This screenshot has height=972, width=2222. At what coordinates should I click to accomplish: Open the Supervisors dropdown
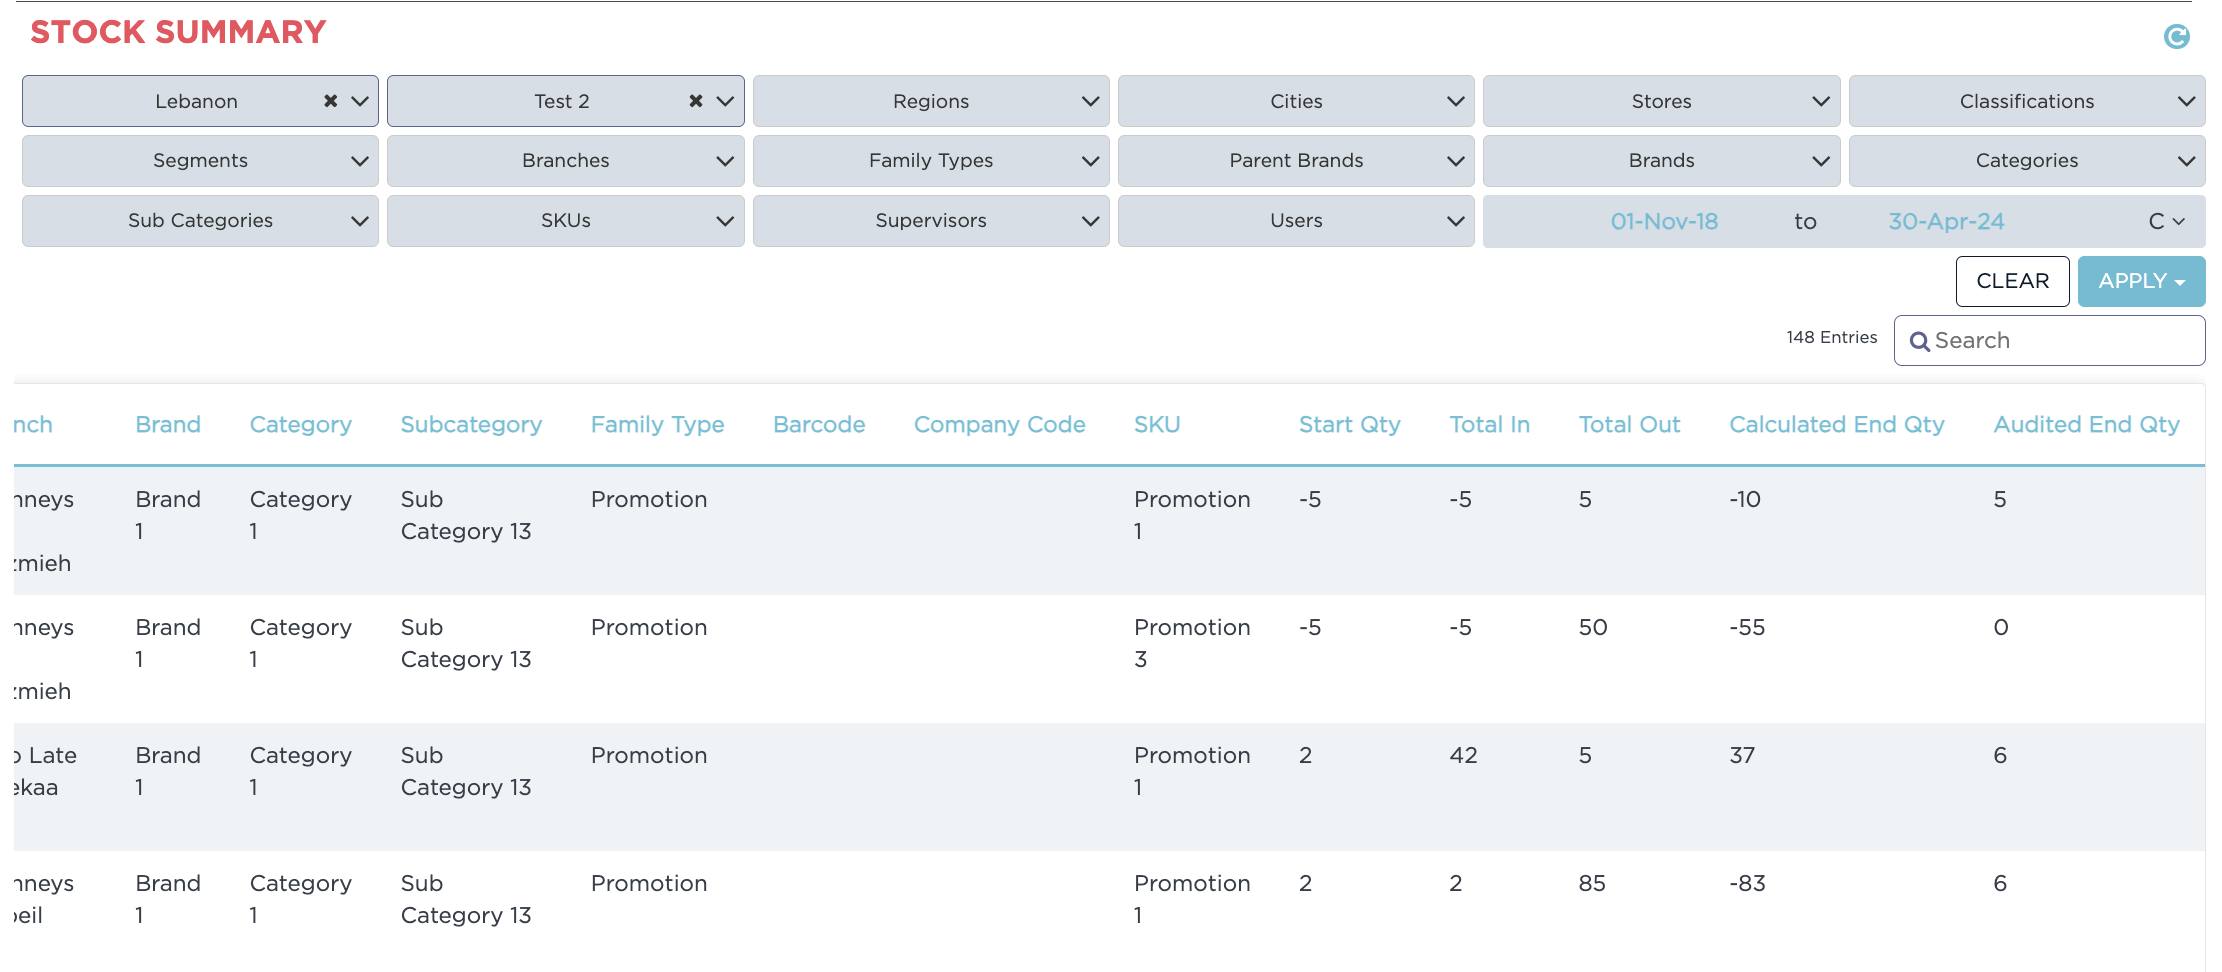[x=930, y=221]
